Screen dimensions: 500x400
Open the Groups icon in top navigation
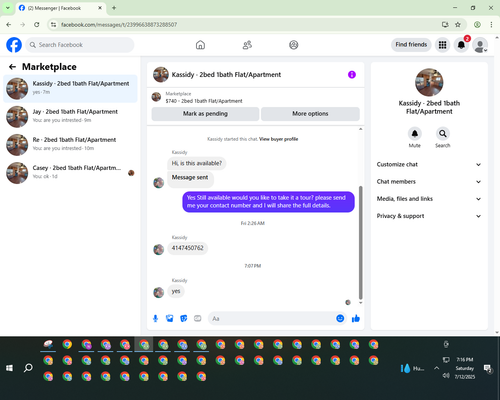pos(294,45)
